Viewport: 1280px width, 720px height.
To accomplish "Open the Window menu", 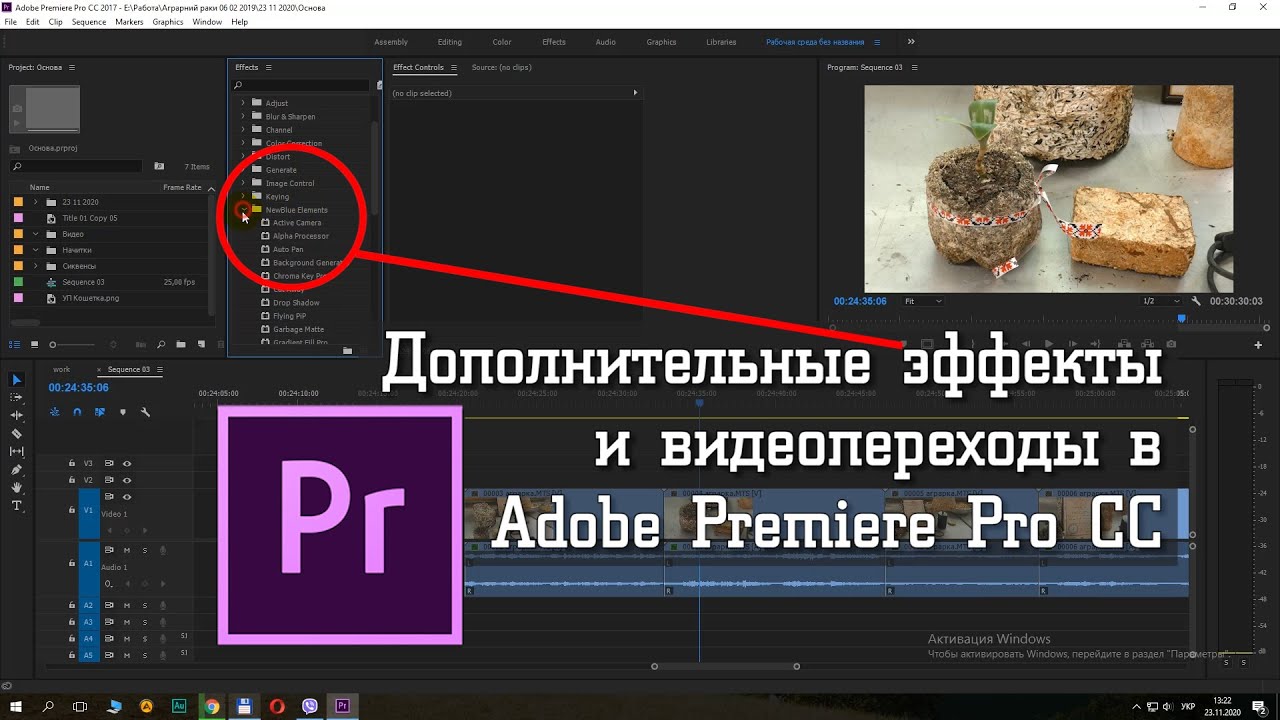I will coord(207,22).
